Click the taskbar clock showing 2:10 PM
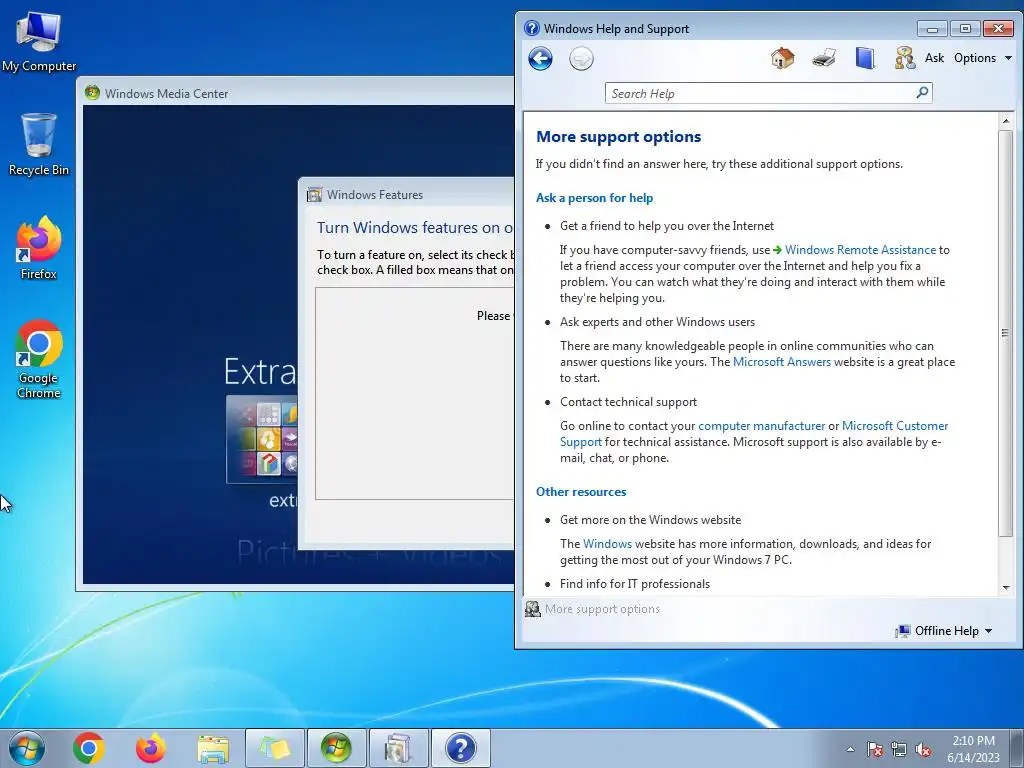Image resolution: width=1024 pixels, height=768 pixels. tap(973, 749)
